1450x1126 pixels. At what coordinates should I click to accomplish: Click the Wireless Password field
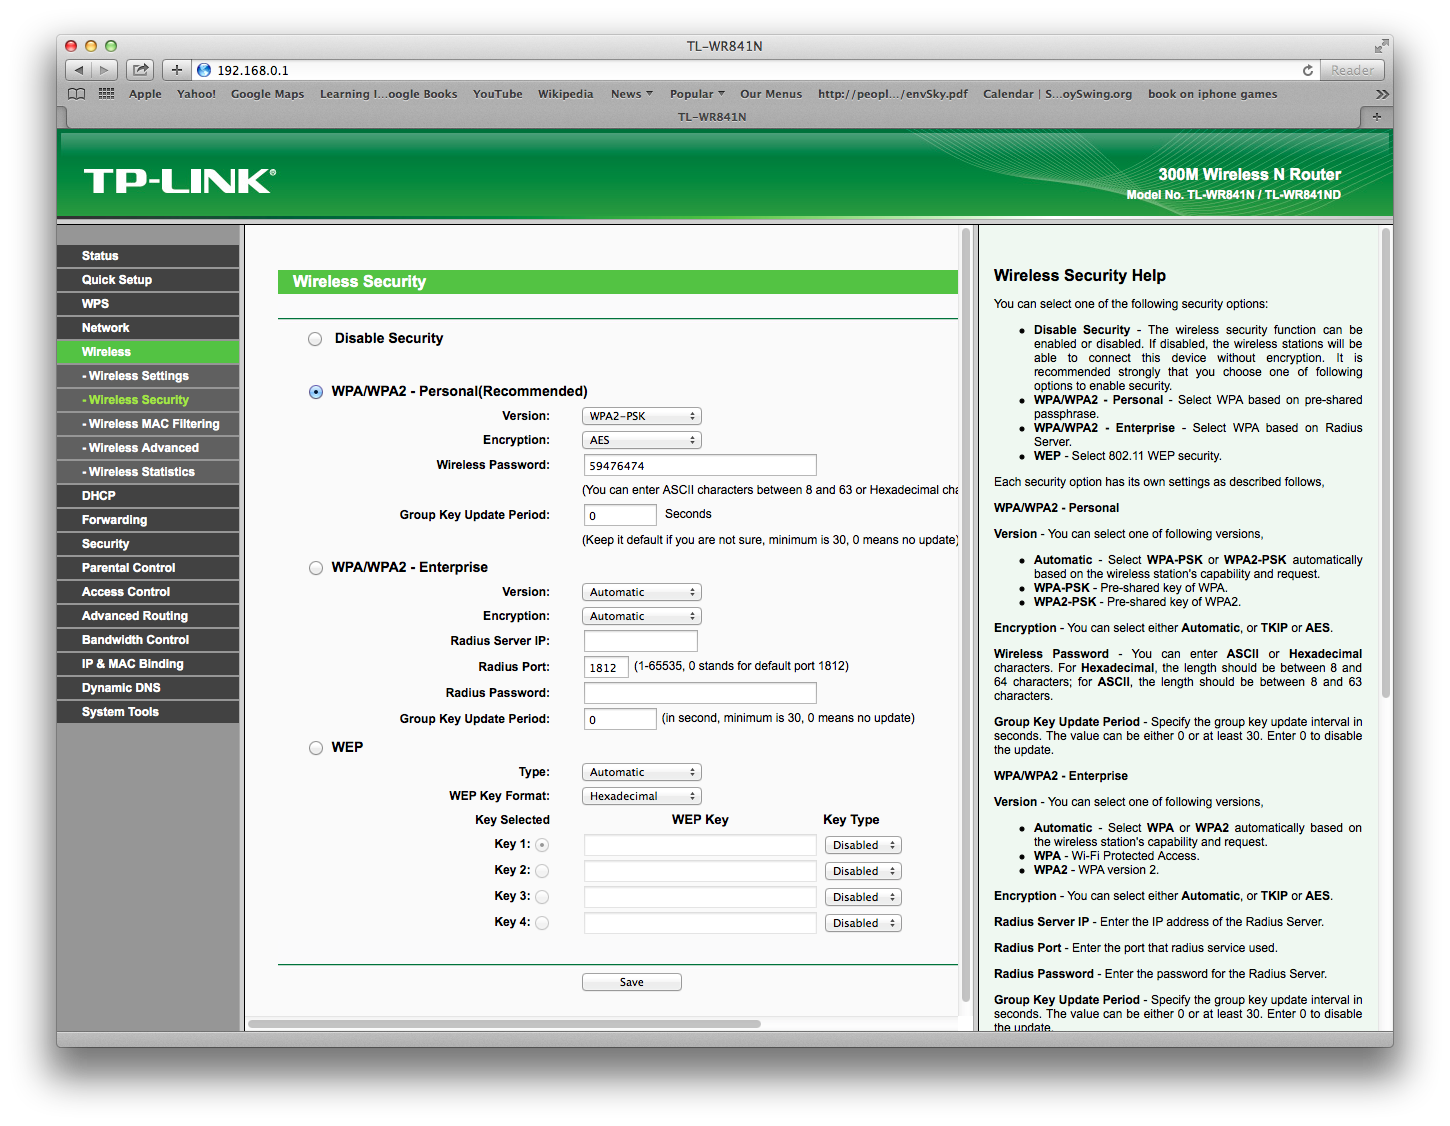tap(700, 465)
